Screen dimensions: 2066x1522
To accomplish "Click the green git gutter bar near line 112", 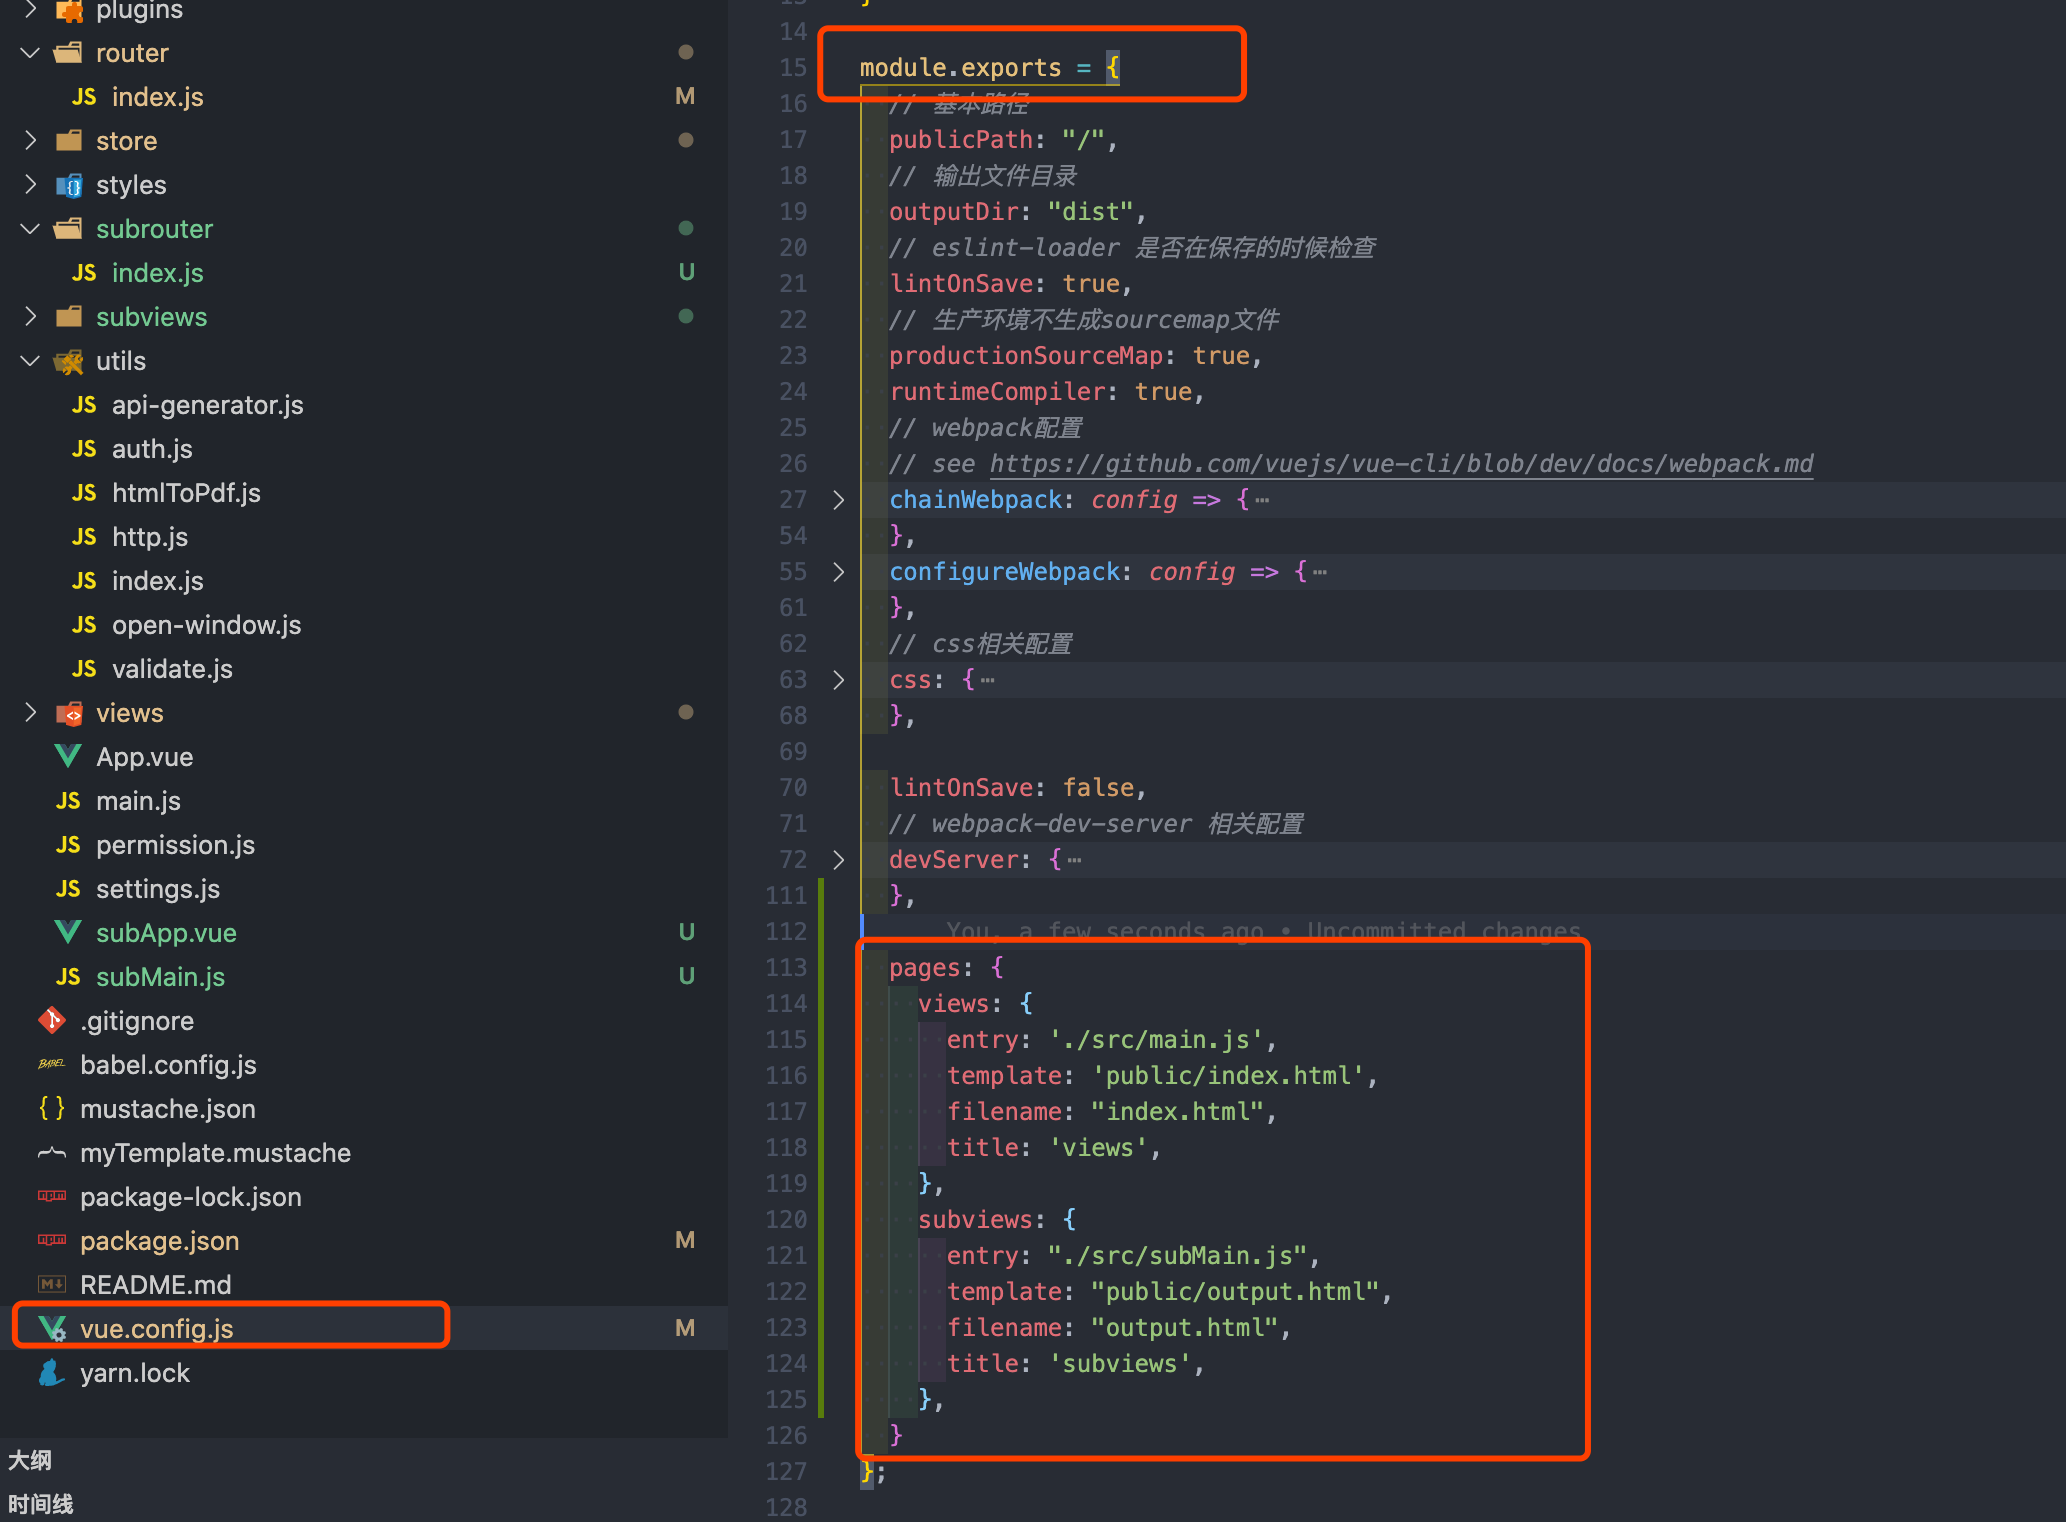I will point(821,931).
